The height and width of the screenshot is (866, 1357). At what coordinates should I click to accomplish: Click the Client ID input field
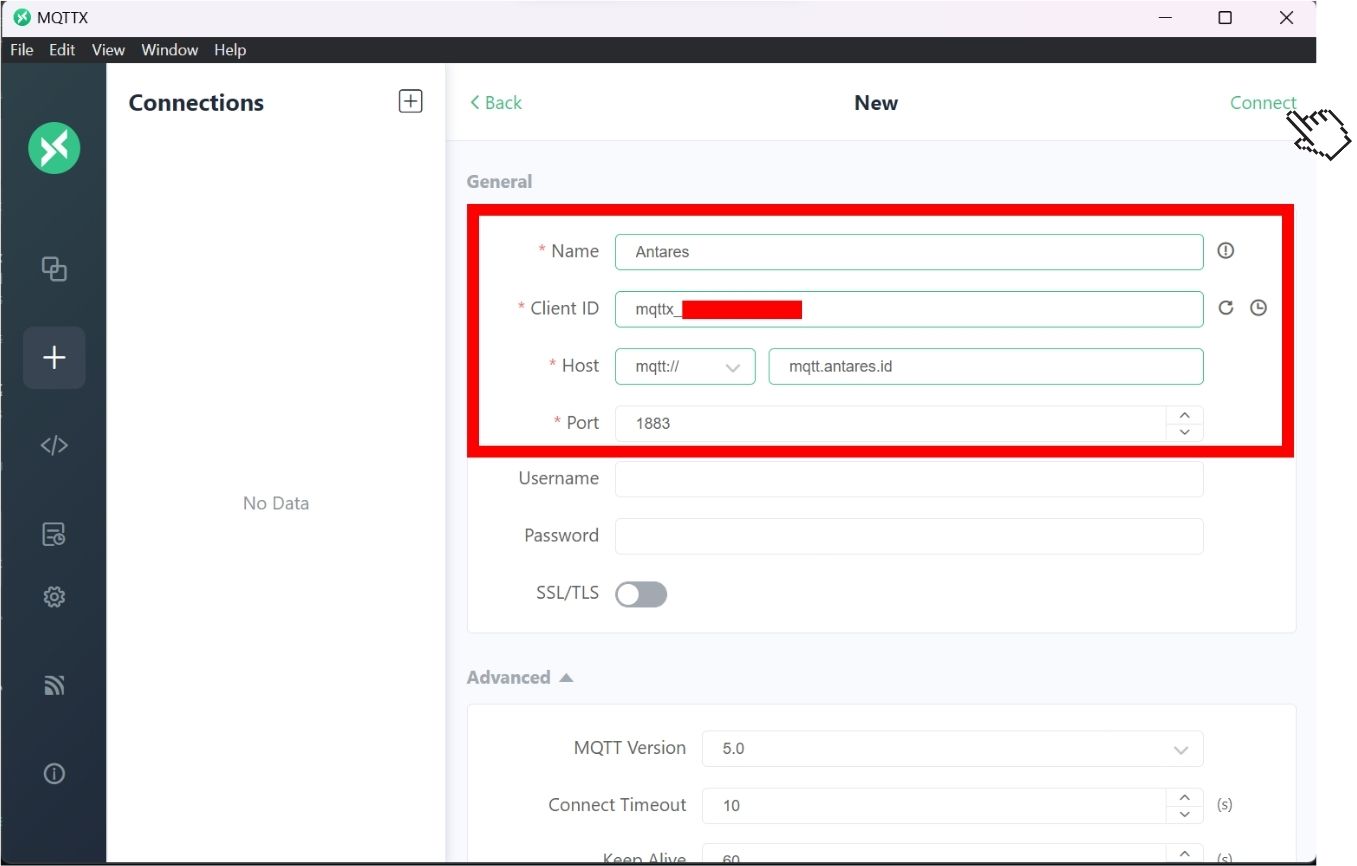(909, 309)
